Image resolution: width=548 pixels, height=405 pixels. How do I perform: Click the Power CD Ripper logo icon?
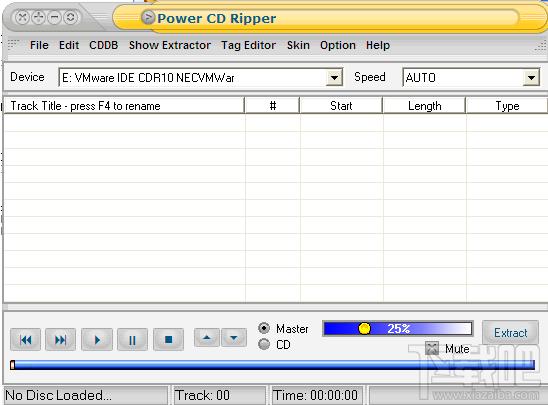pos(148,17)
